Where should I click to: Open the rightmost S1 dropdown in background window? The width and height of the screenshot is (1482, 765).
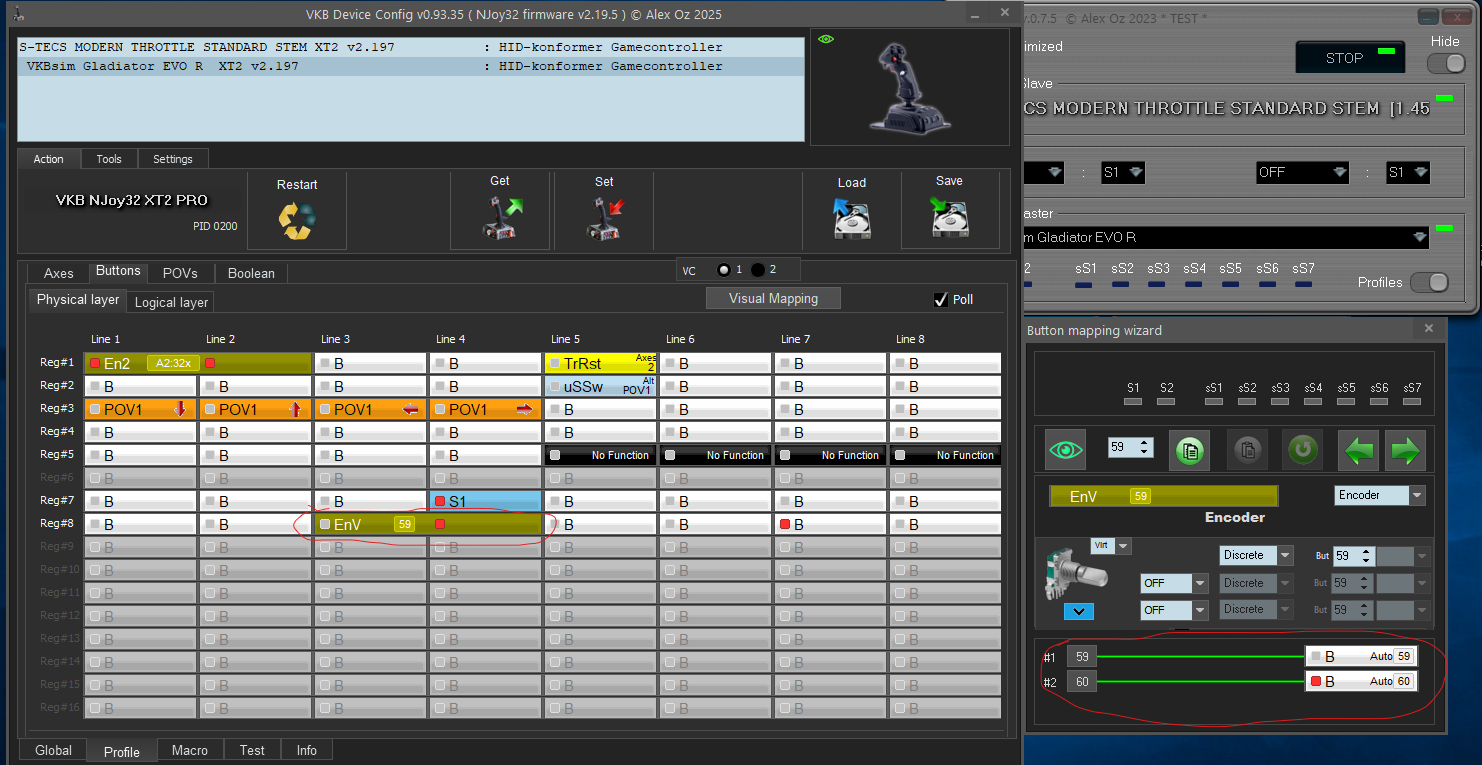pos(1407,172)
